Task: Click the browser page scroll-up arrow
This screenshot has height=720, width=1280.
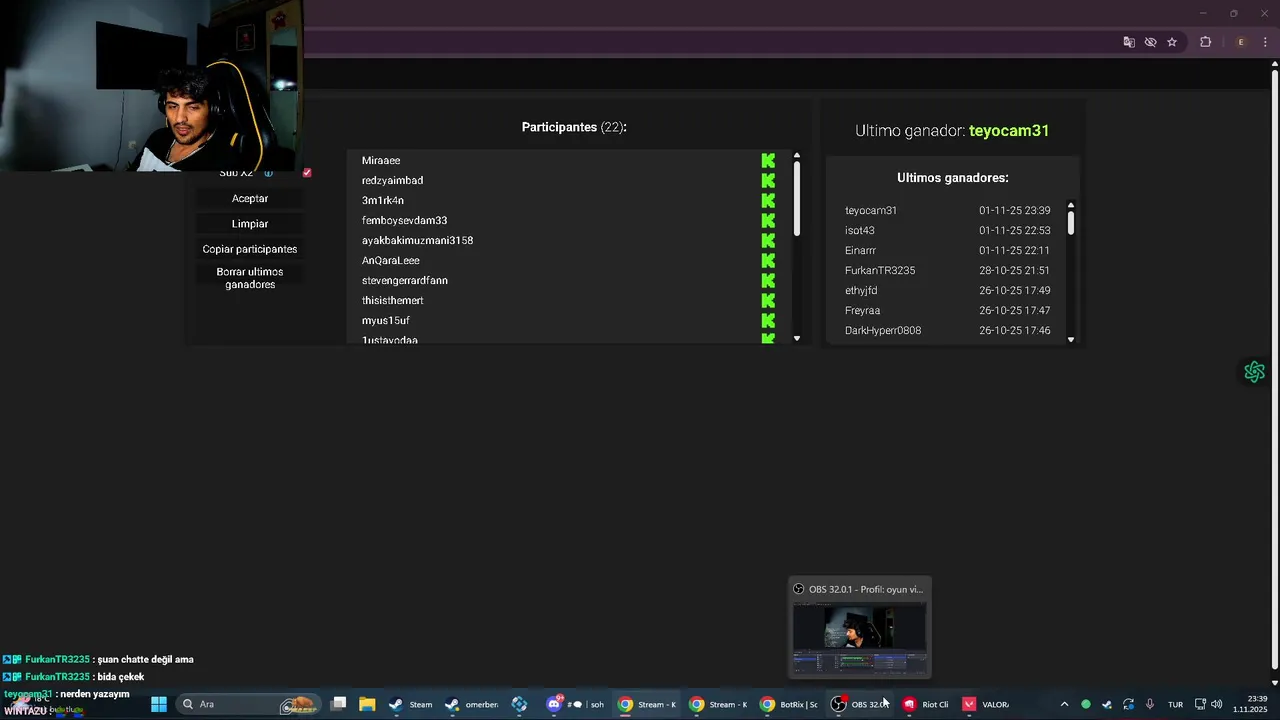Action: click(x=1275, y=64)
